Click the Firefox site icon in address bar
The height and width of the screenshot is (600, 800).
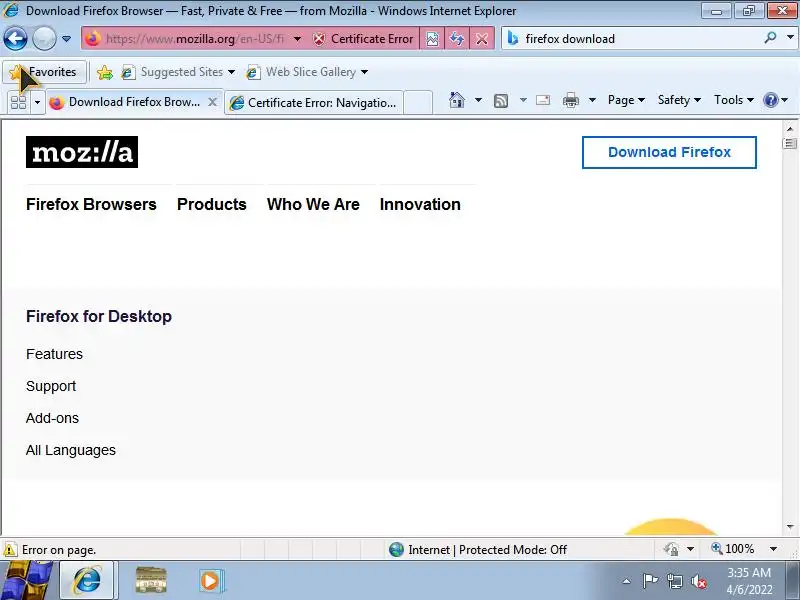(93, 39)
